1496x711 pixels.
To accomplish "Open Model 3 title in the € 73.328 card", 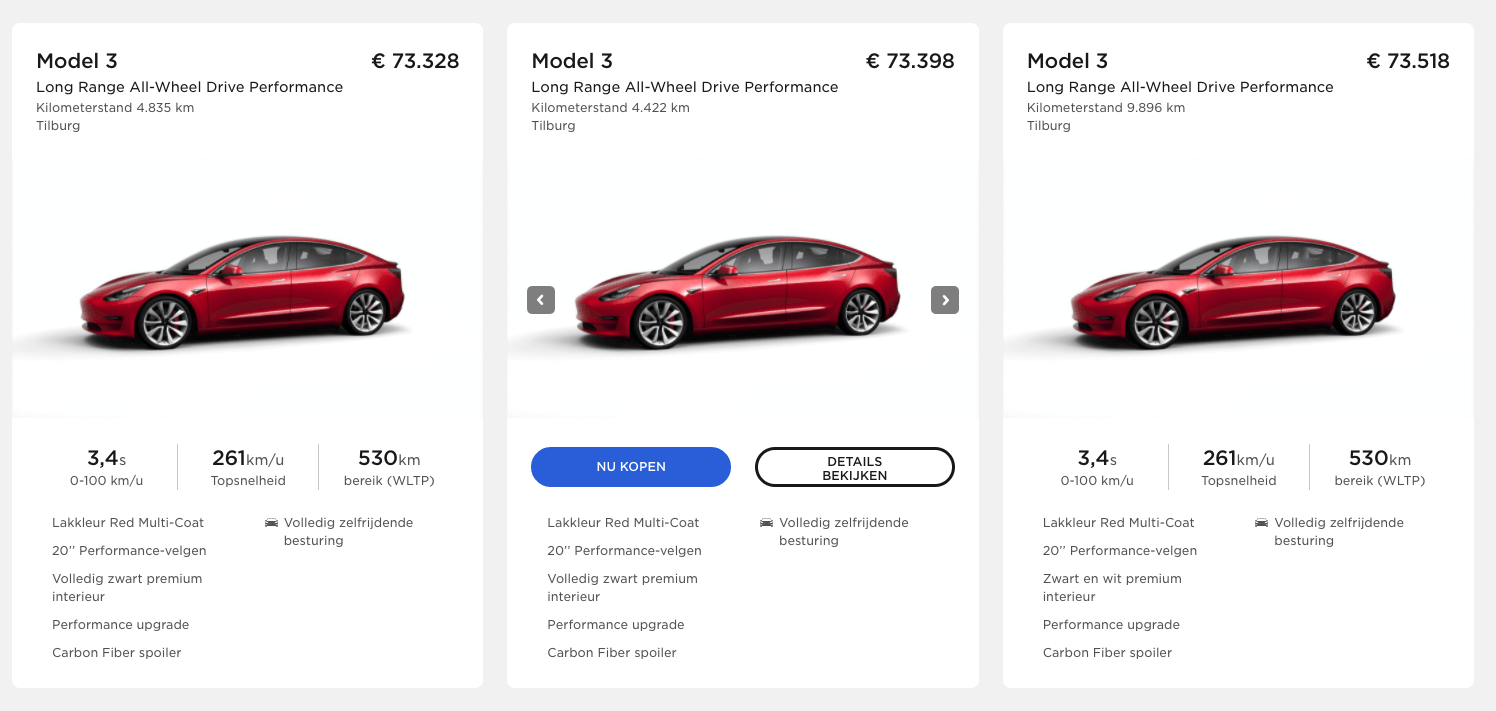I will coord(77,61).
